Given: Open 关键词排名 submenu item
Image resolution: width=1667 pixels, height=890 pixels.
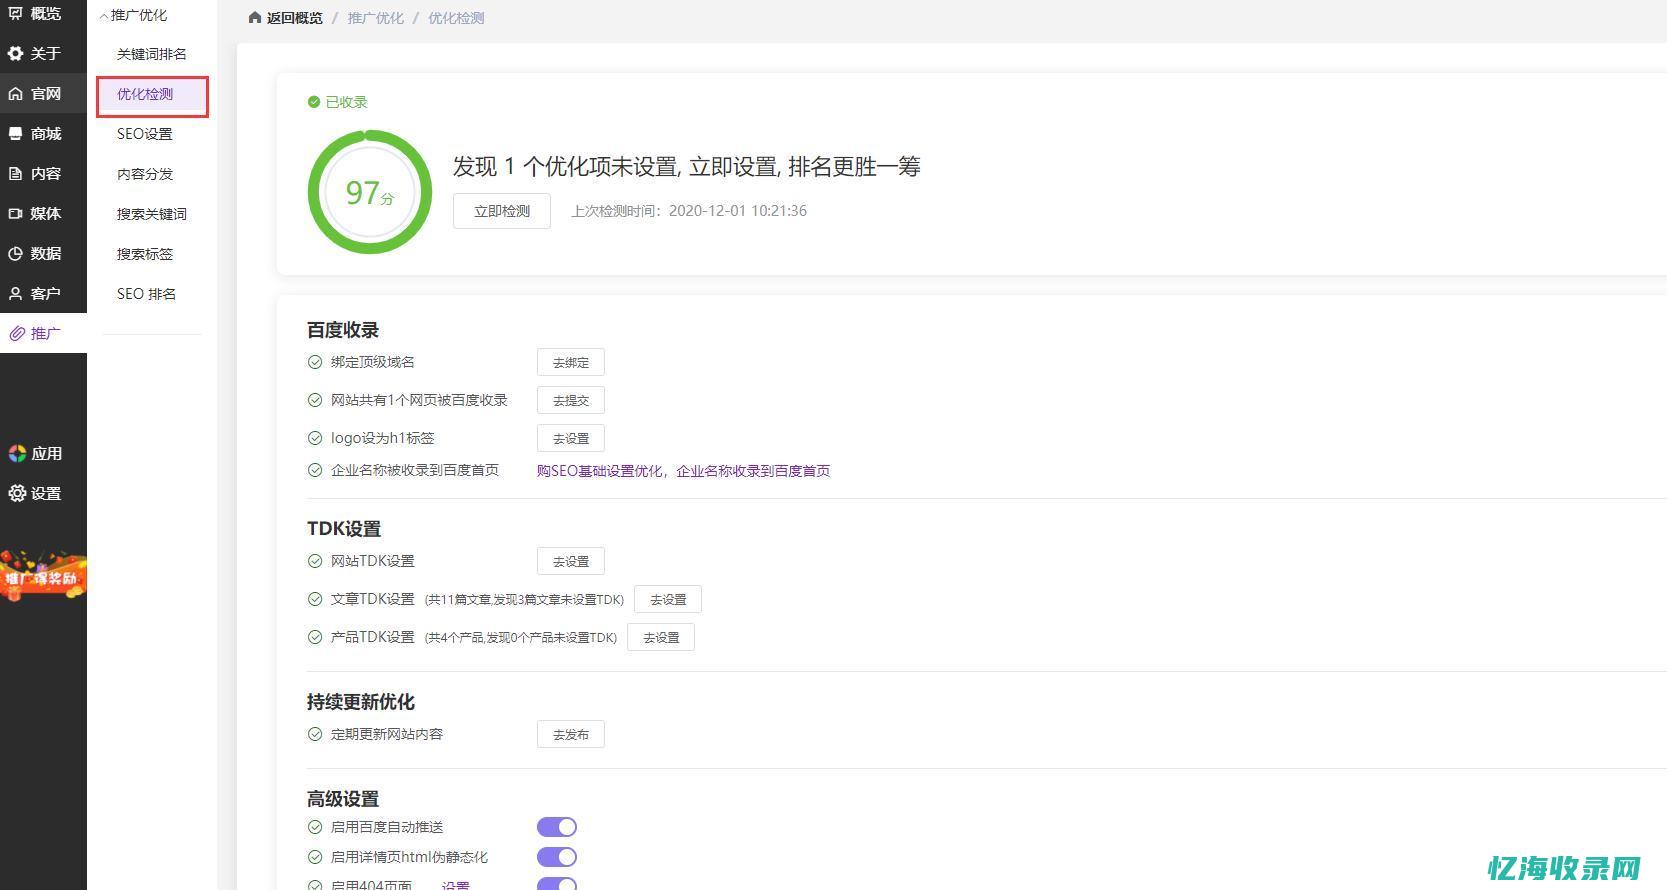Looking at the screenshot, I should pos(151,54).
